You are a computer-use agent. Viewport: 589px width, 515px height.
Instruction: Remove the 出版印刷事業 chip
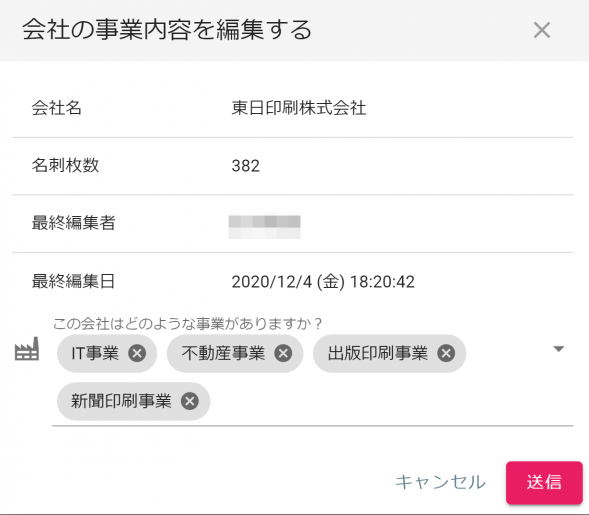(446, 353)
